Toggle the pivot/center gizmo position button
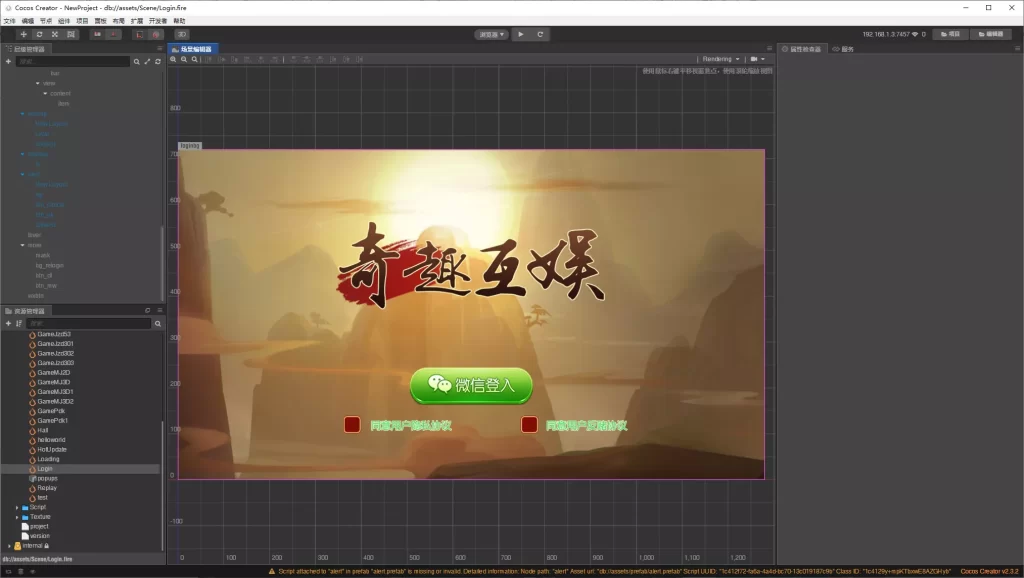This screenshot has width=1024, height=578. pos(97,35)
